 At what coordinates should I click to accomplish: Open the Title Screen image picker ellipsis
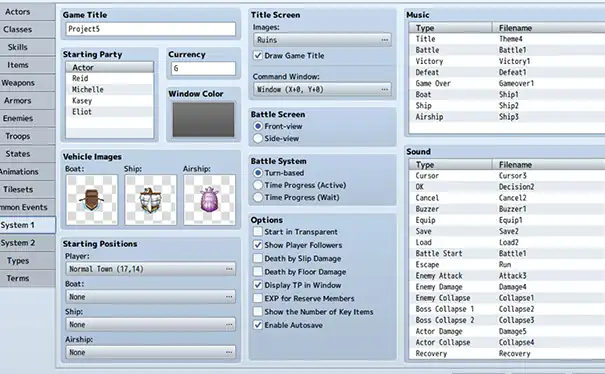pos(384,40)
